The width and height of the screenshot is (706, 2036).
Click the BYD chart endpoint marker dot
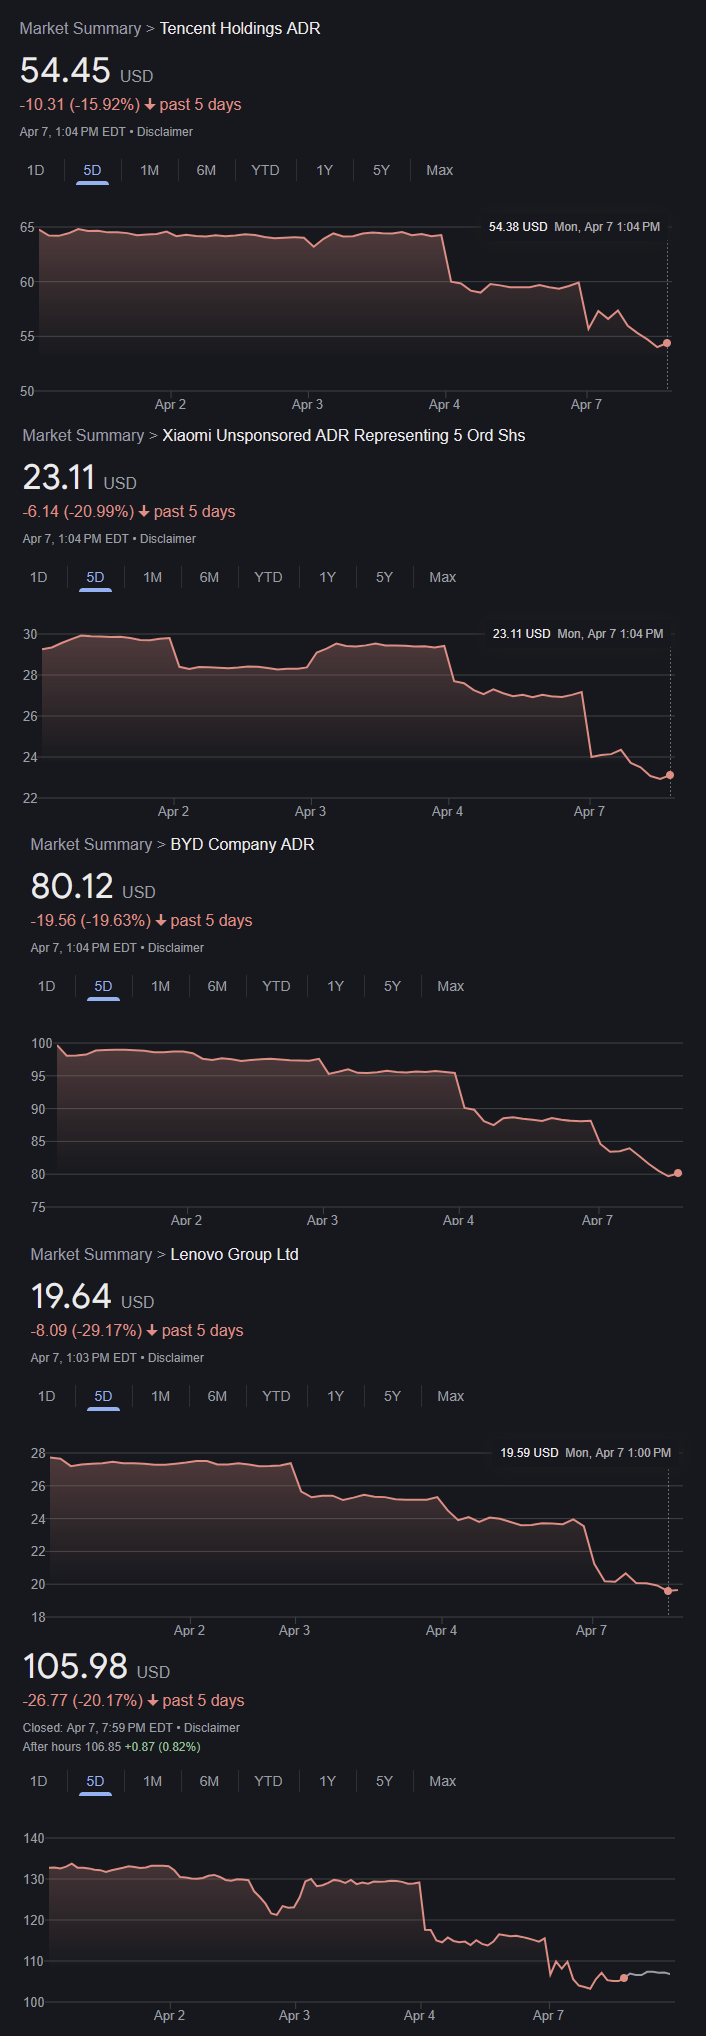(678, 1173)
